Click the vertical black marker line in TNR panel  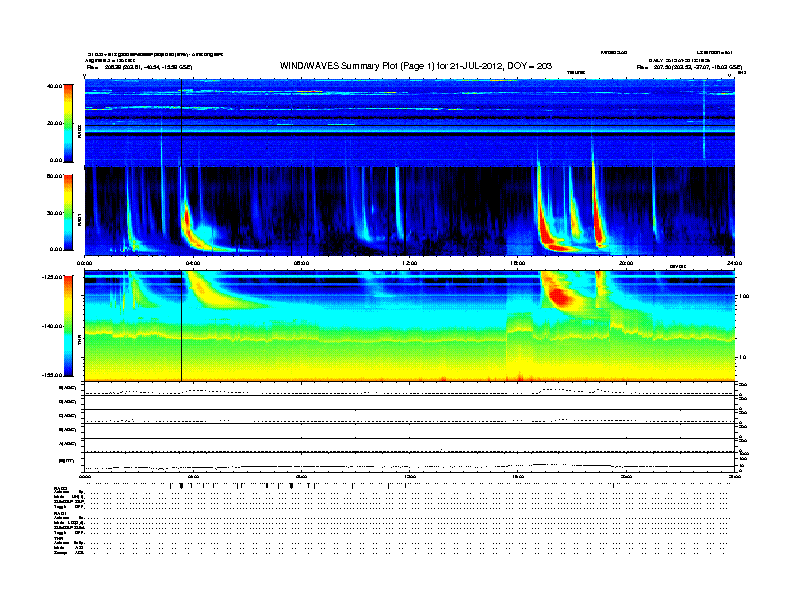tap(181, 326)
